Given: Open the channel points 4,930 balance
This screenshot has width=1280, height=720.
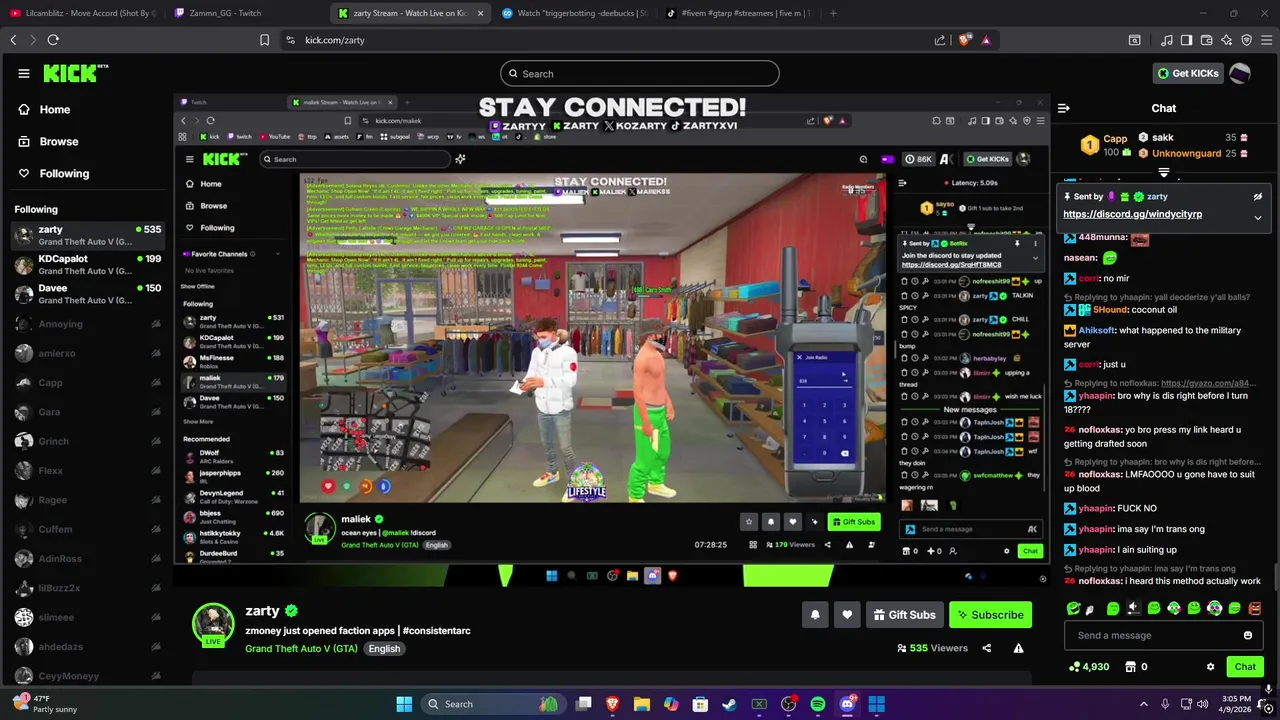Looking at the screenshot, I should [1089, 667].
